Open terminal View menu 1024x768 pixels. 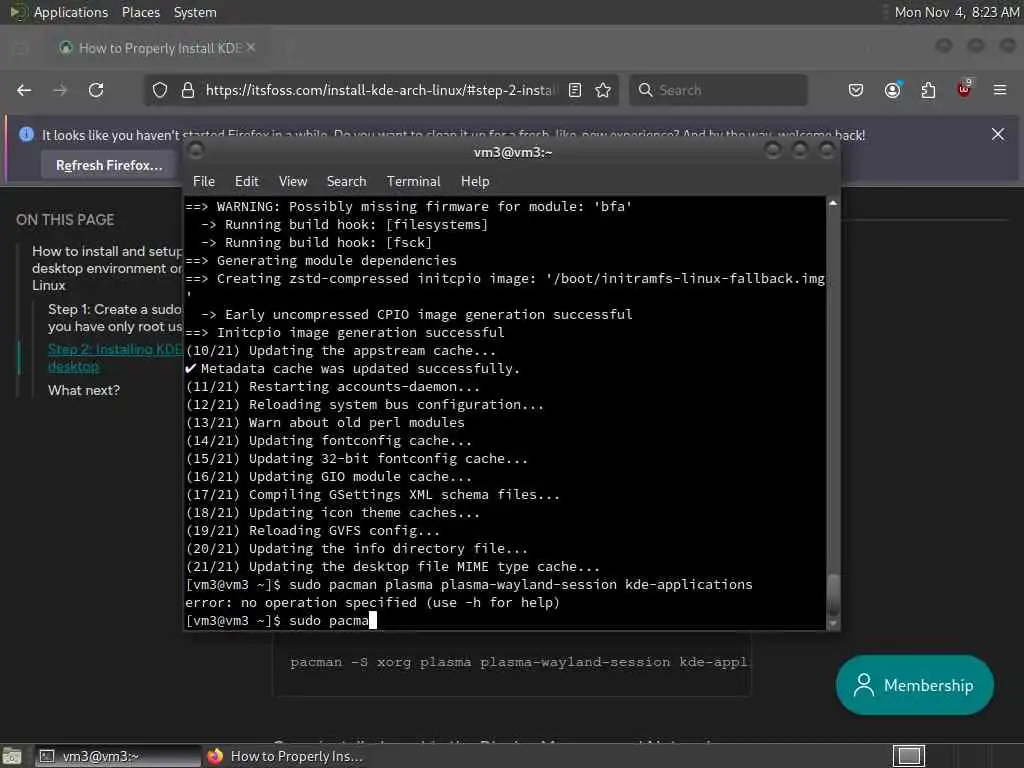click(x=293, y=182)
